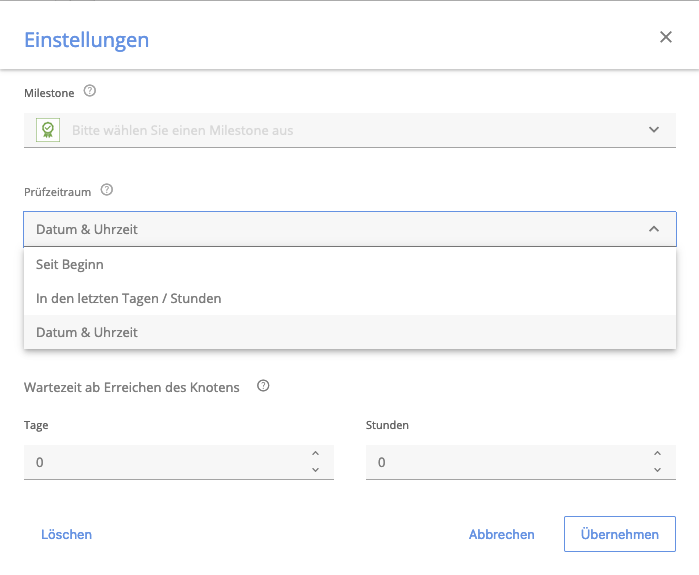Apply settings with Übernehmen button
This screenshot has height=575, width=699.
click(x=620, y=534)
